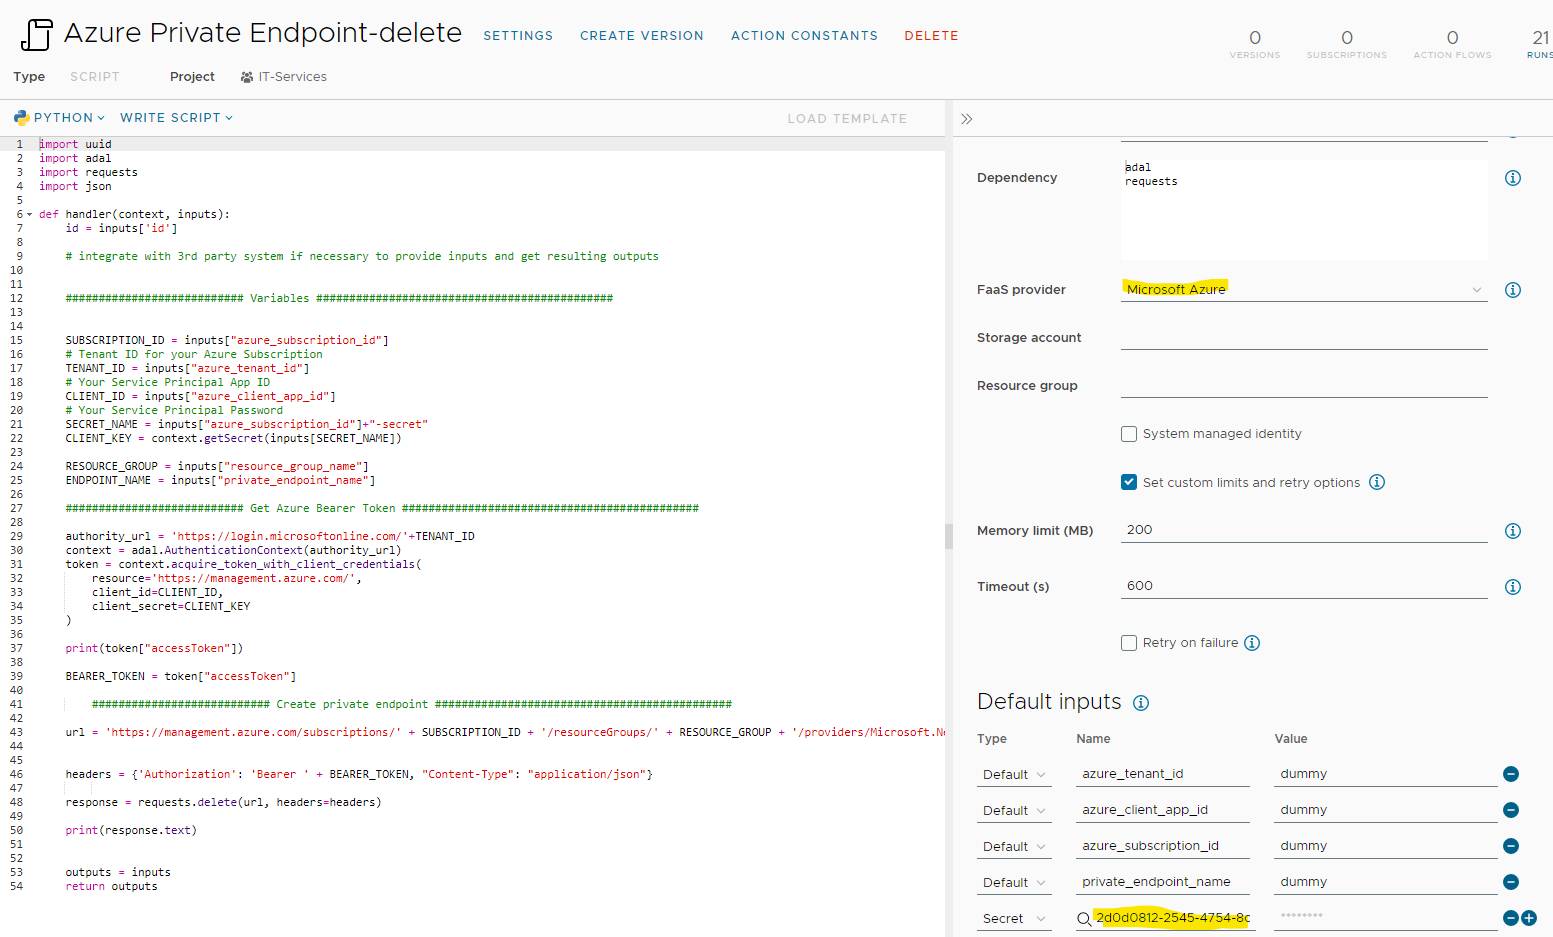Change type dropdown for azure_subscription_id row
This screenshot has width=1553, height=937.
1014,847
